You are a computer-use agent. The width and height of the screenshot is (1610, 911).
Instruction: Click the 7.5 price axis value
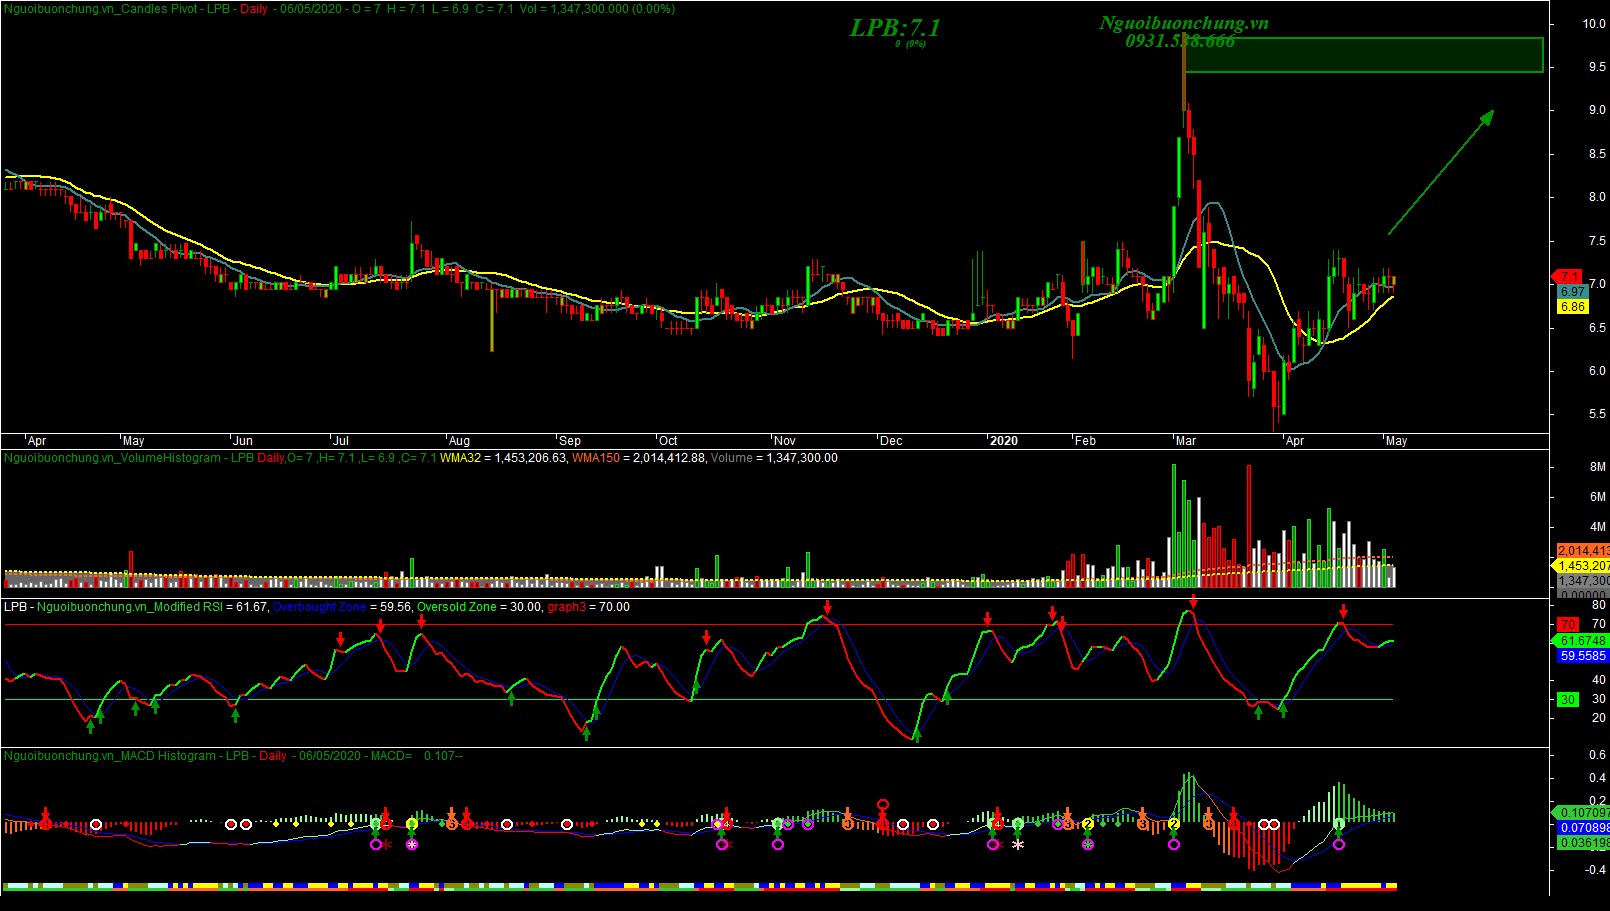point(1597,241)
